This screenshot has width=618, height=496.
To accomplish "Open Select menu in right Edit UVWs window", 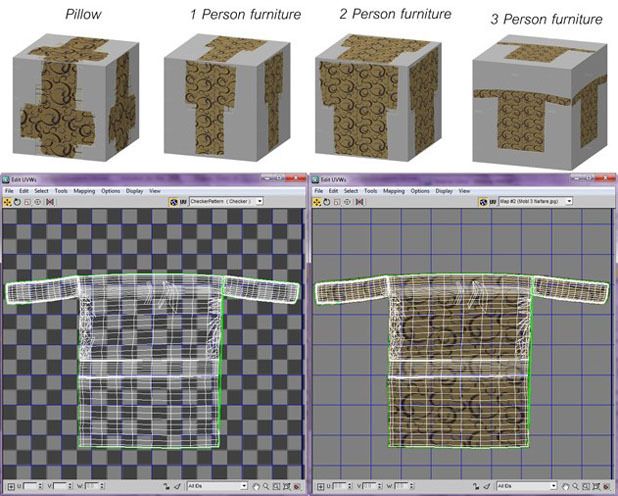I will click(351, 191).
